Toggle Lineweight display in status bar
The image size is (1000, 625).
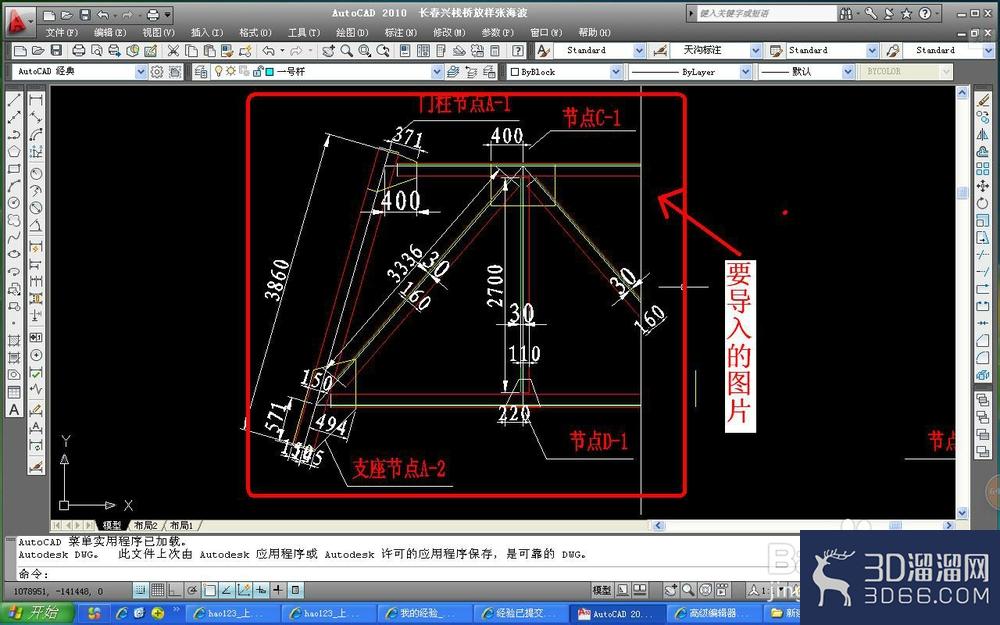coord(278,590)
